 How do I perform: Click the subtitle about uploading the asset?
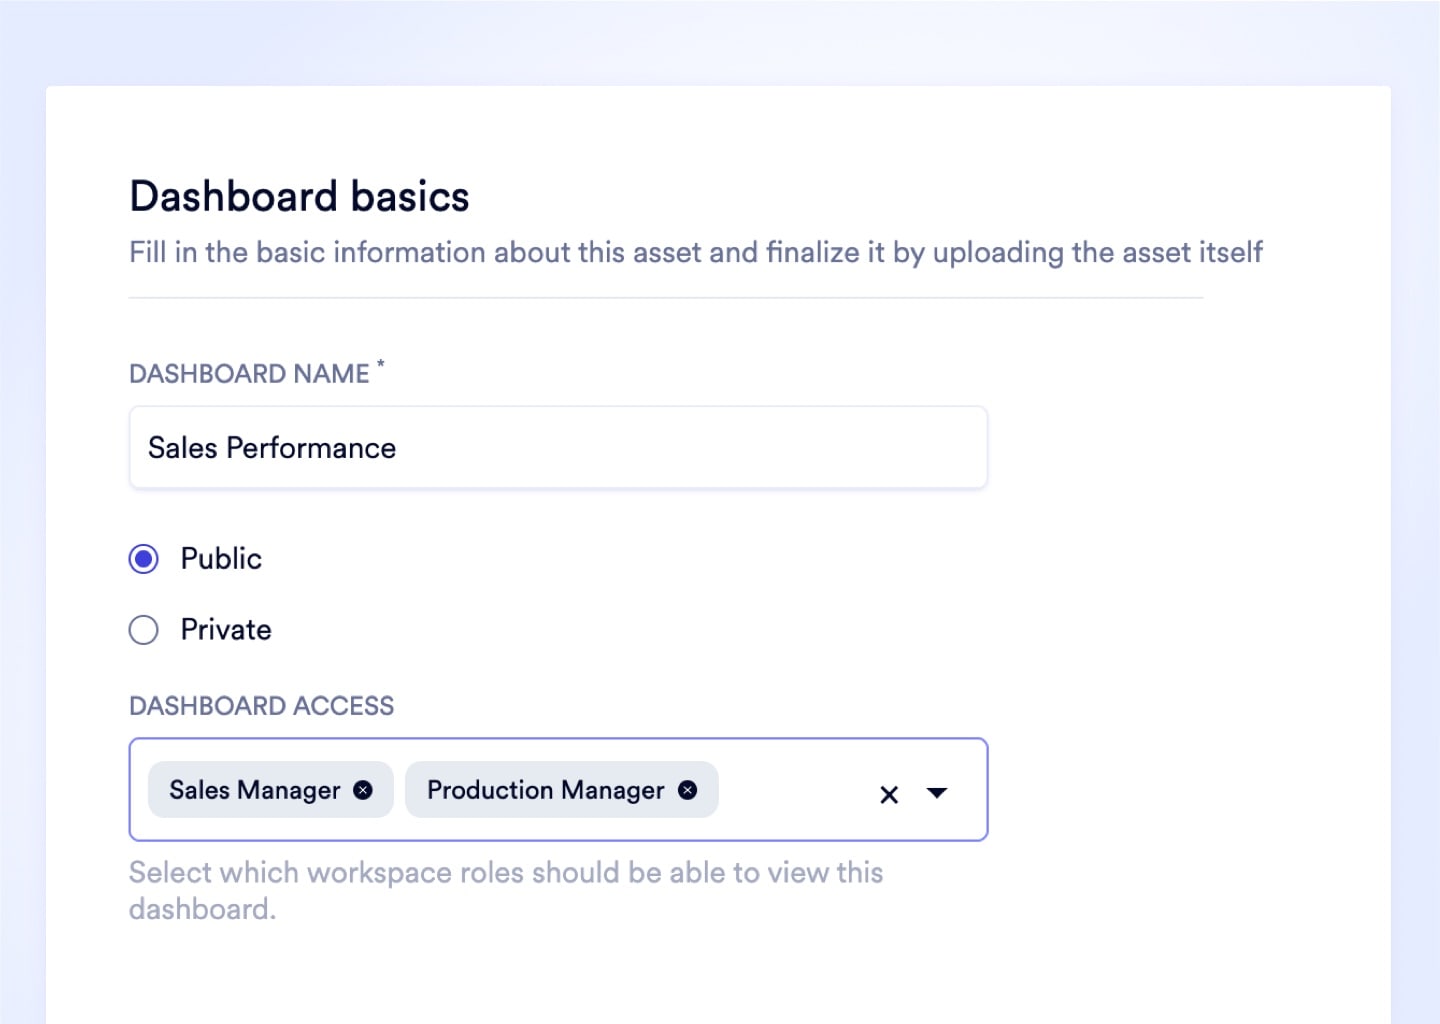695,252
